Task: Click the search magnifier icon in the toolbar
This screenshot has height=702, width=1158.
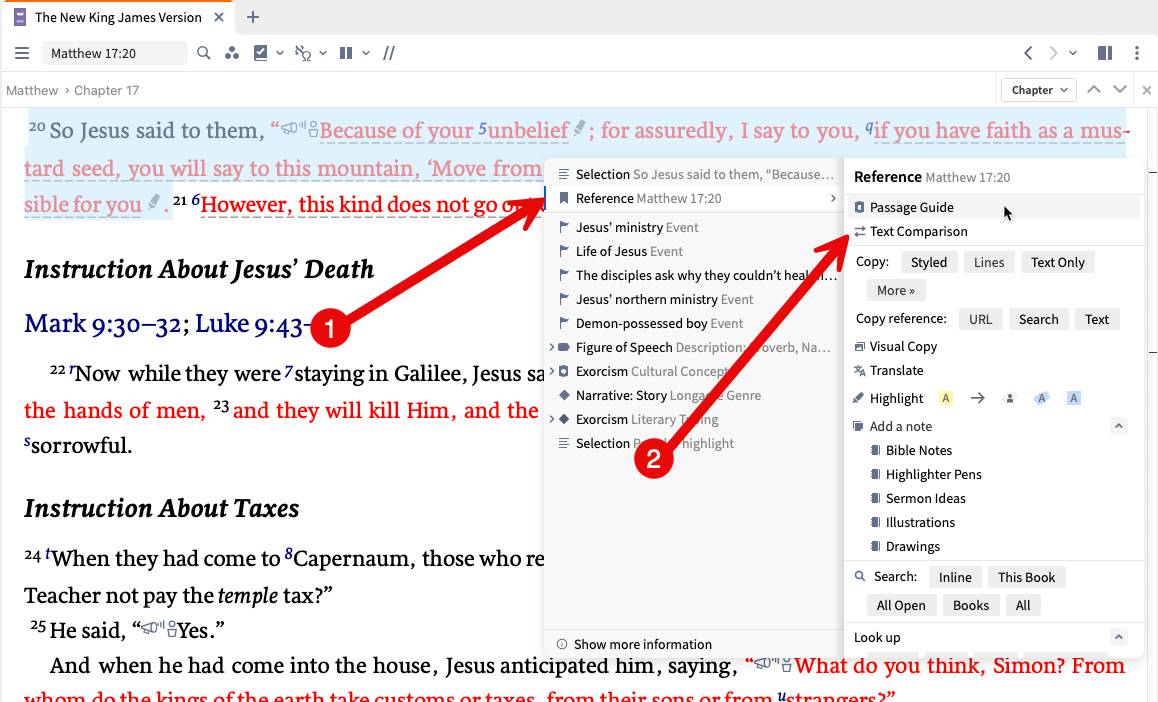Action: pyautogui.click(x=204, y=53)
